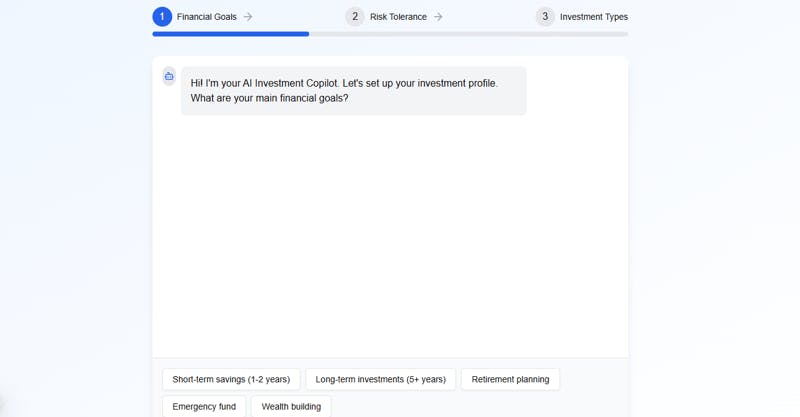Pick the Retirement planning option
This screenshot has width=800, height=417.
[510, 380]
